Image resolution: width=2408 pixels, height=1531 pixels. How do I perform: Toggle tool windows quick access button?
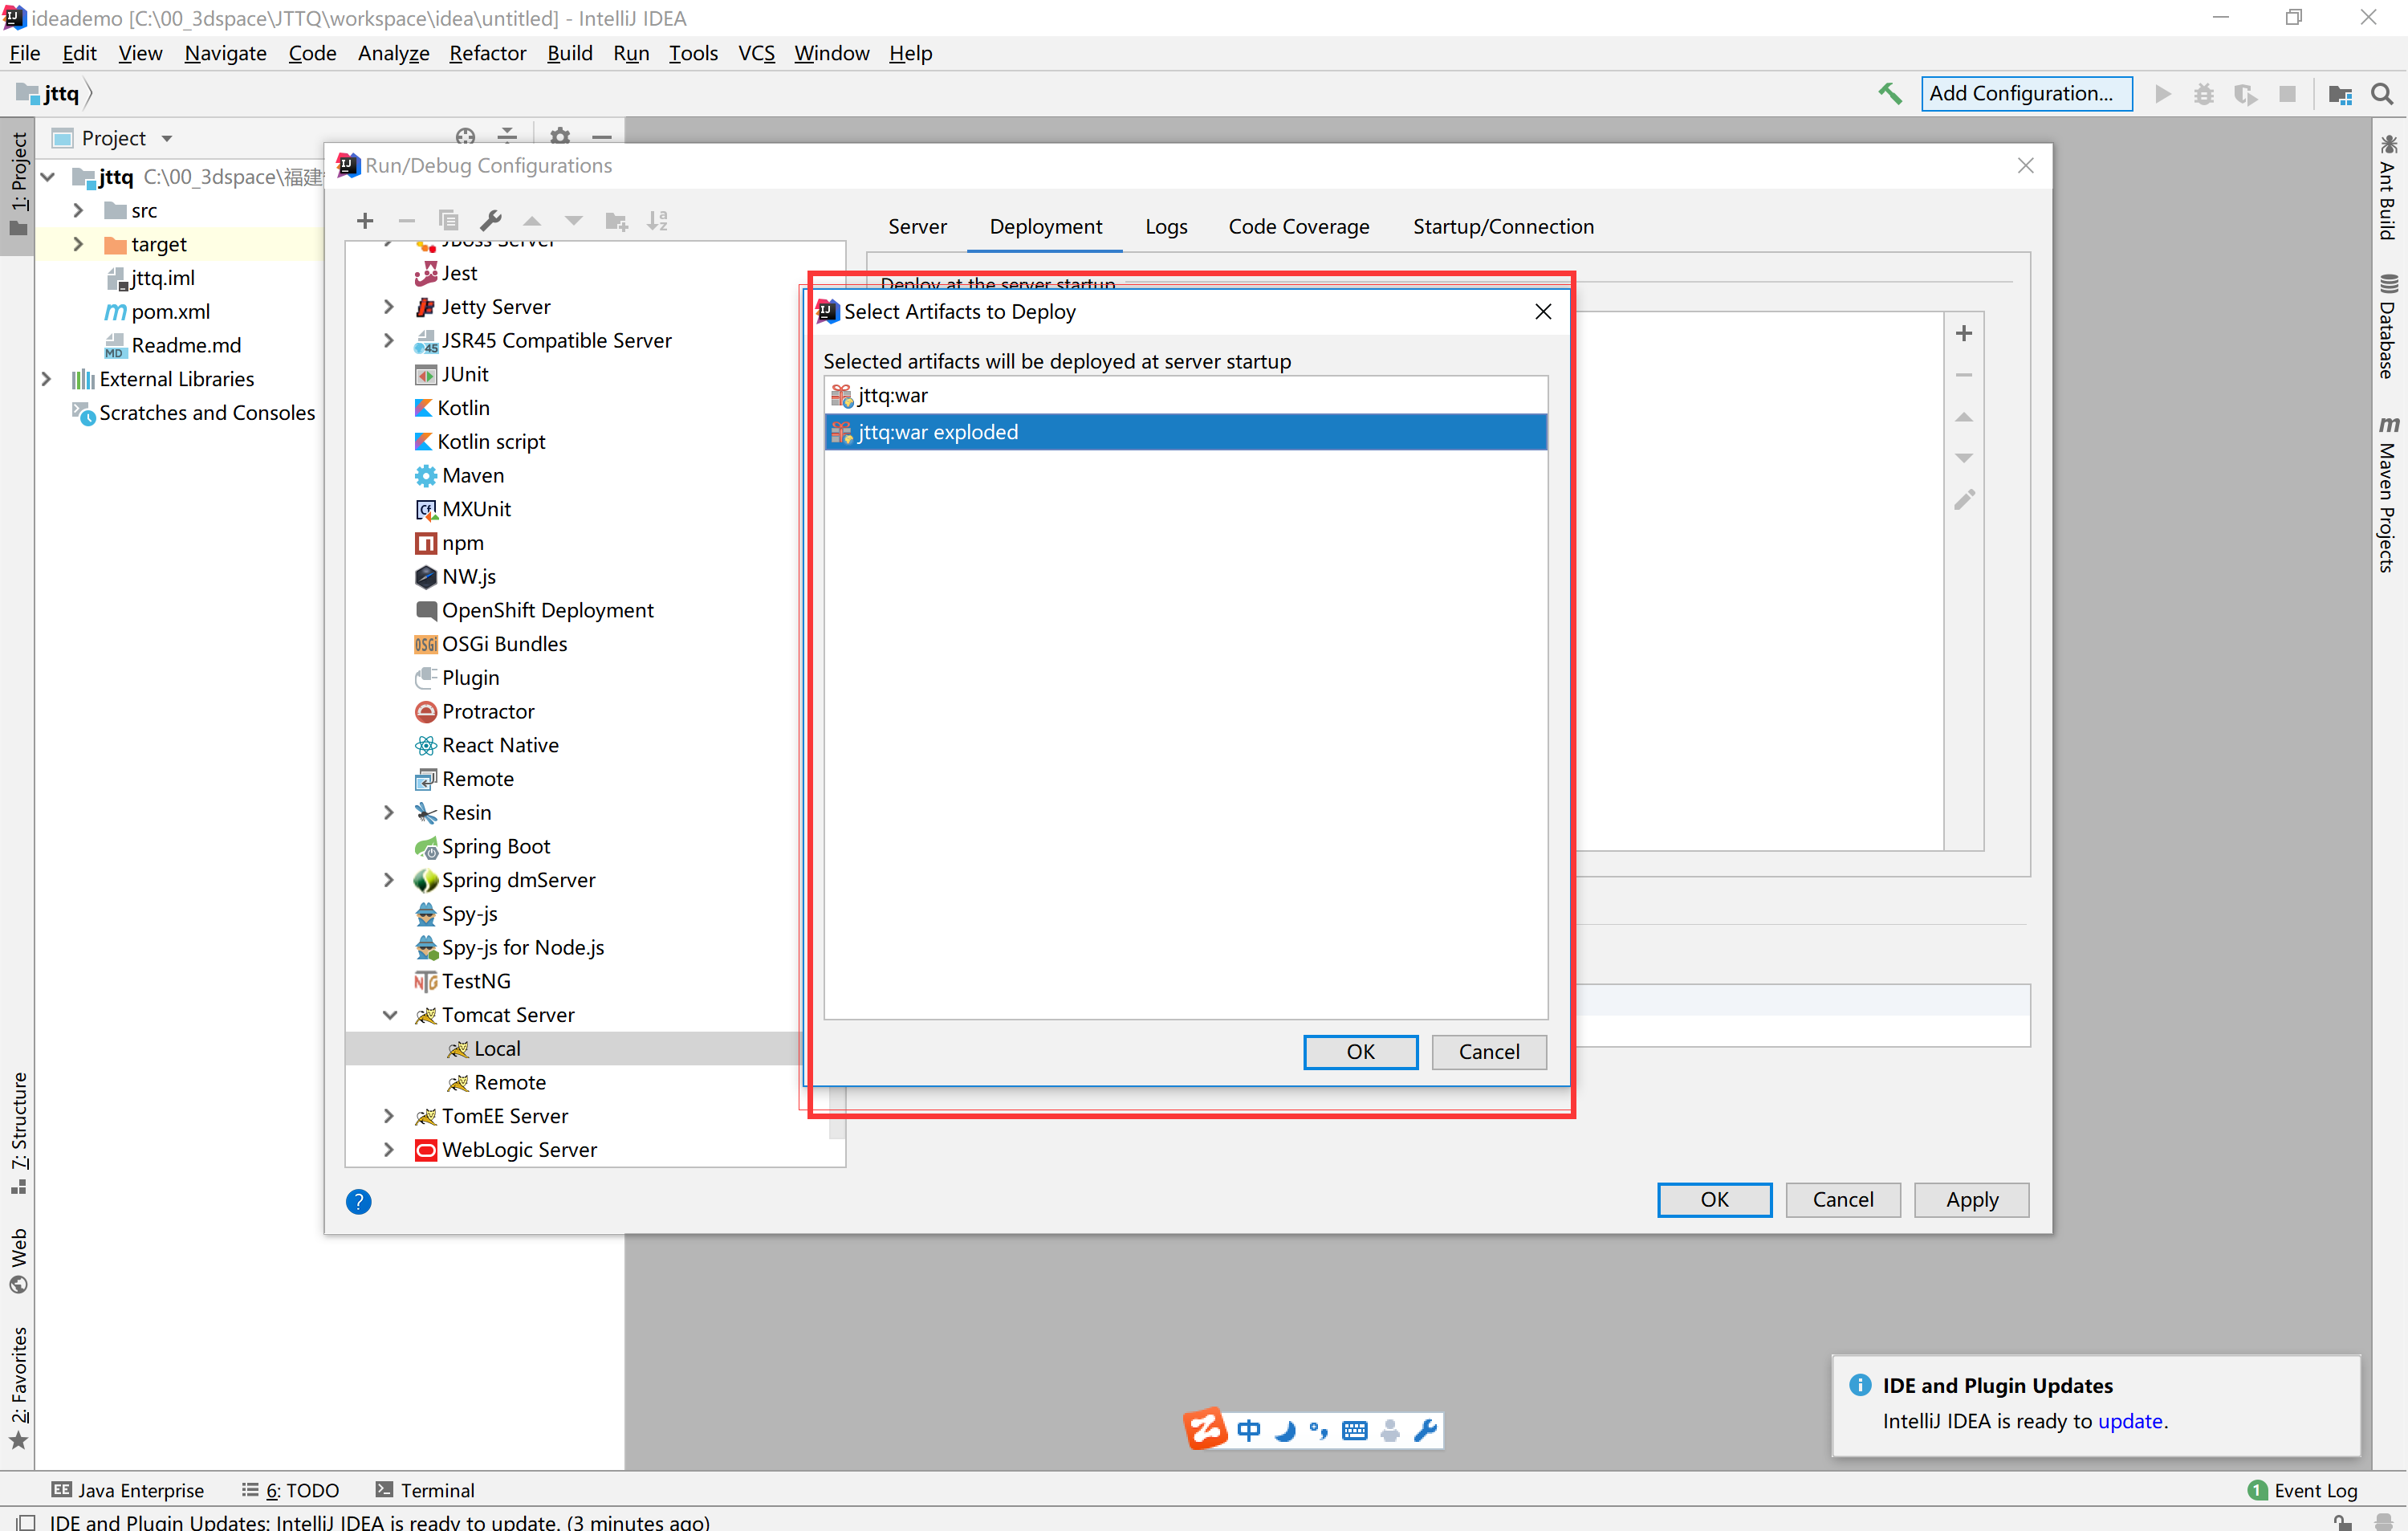point(26,1521)
